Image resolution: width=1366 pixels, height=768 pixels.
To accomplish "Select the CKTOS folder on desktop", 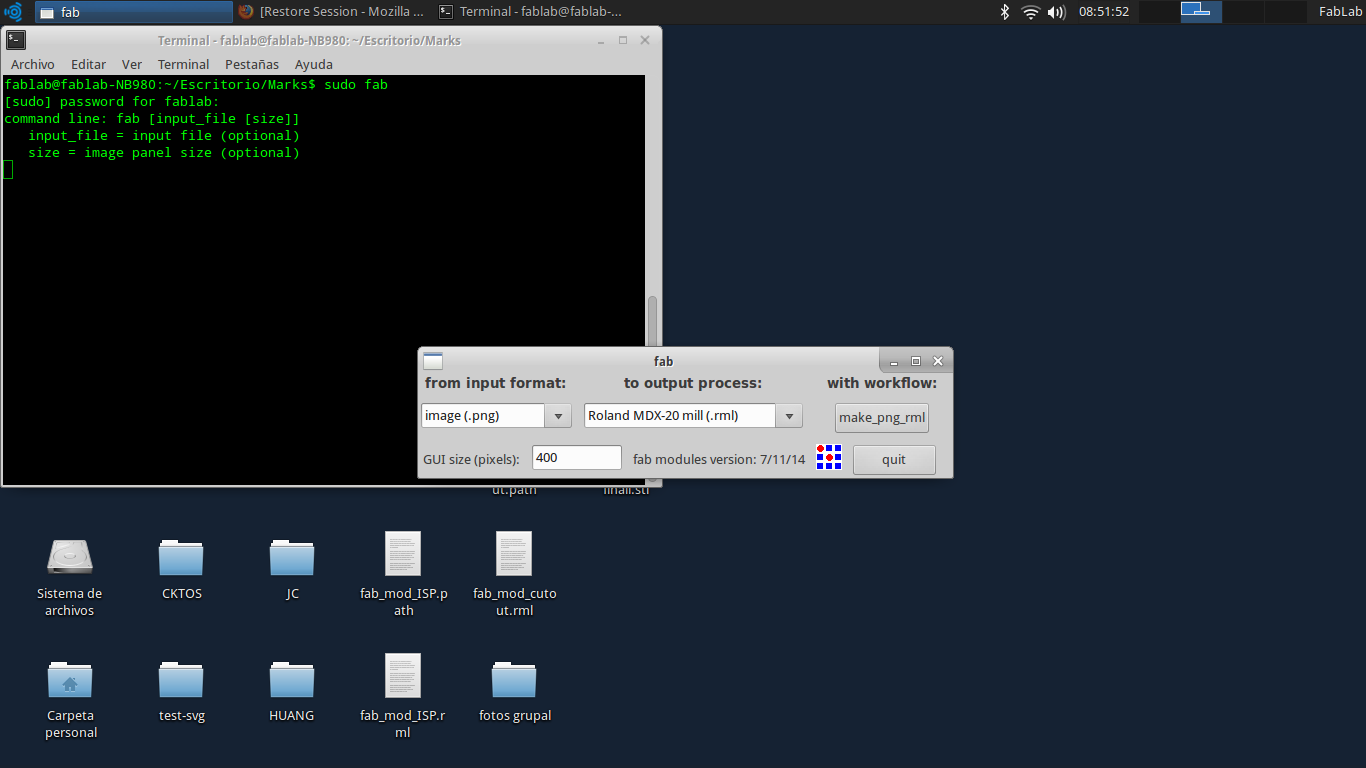I will coord(181,556).
